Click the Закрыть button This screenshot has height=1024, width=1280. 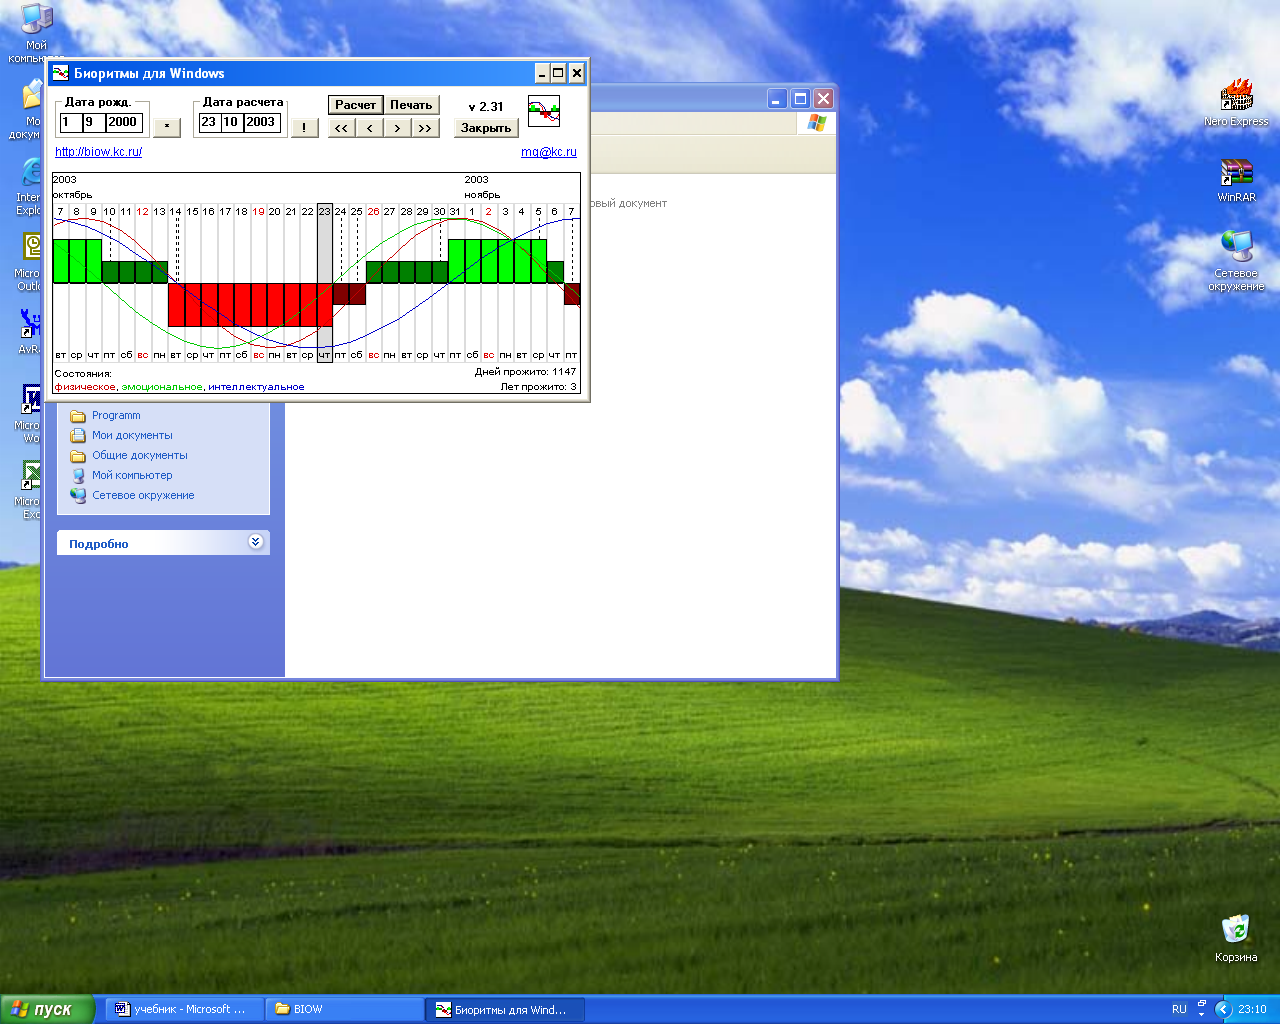(486, 128)
